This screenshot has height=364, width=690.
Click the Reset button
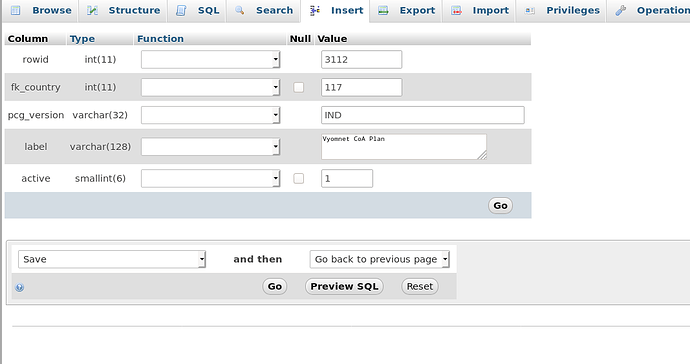click(420, 287)
